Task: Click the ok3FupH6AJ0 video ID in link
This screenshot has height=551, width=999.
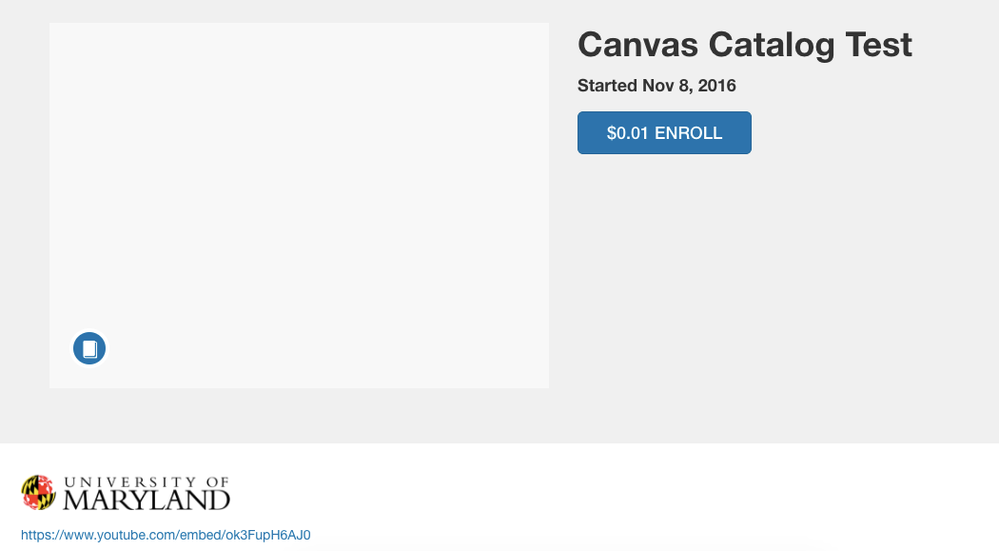Action: click(x=270, y=535)
